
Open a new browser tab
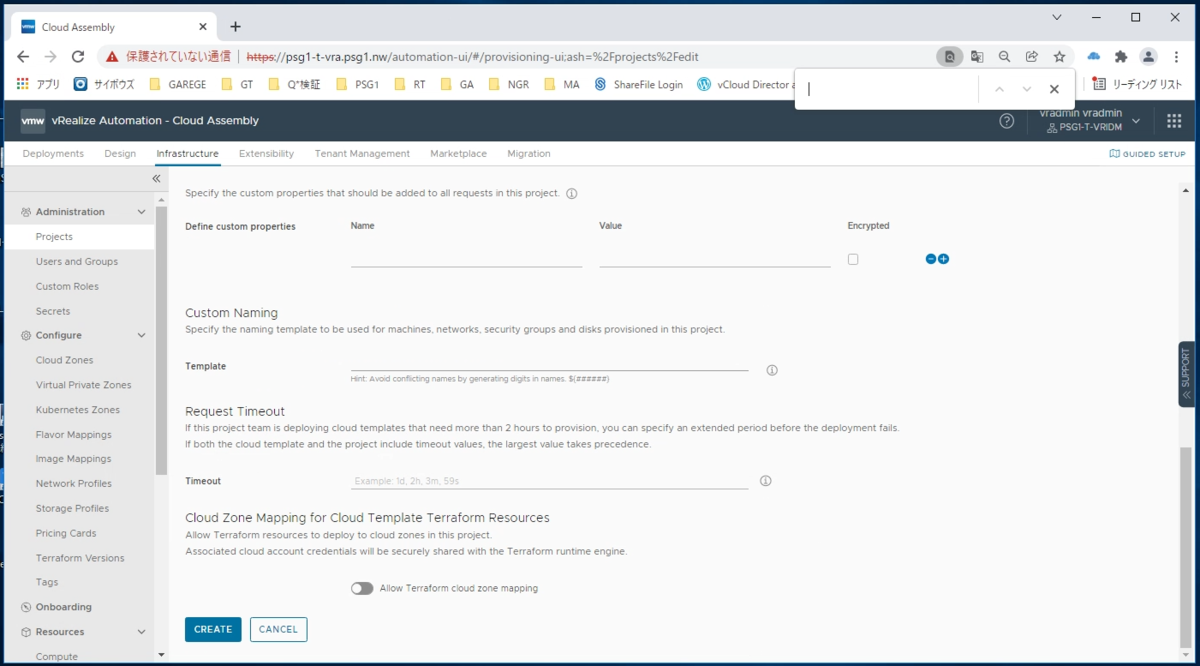point(236,26)
